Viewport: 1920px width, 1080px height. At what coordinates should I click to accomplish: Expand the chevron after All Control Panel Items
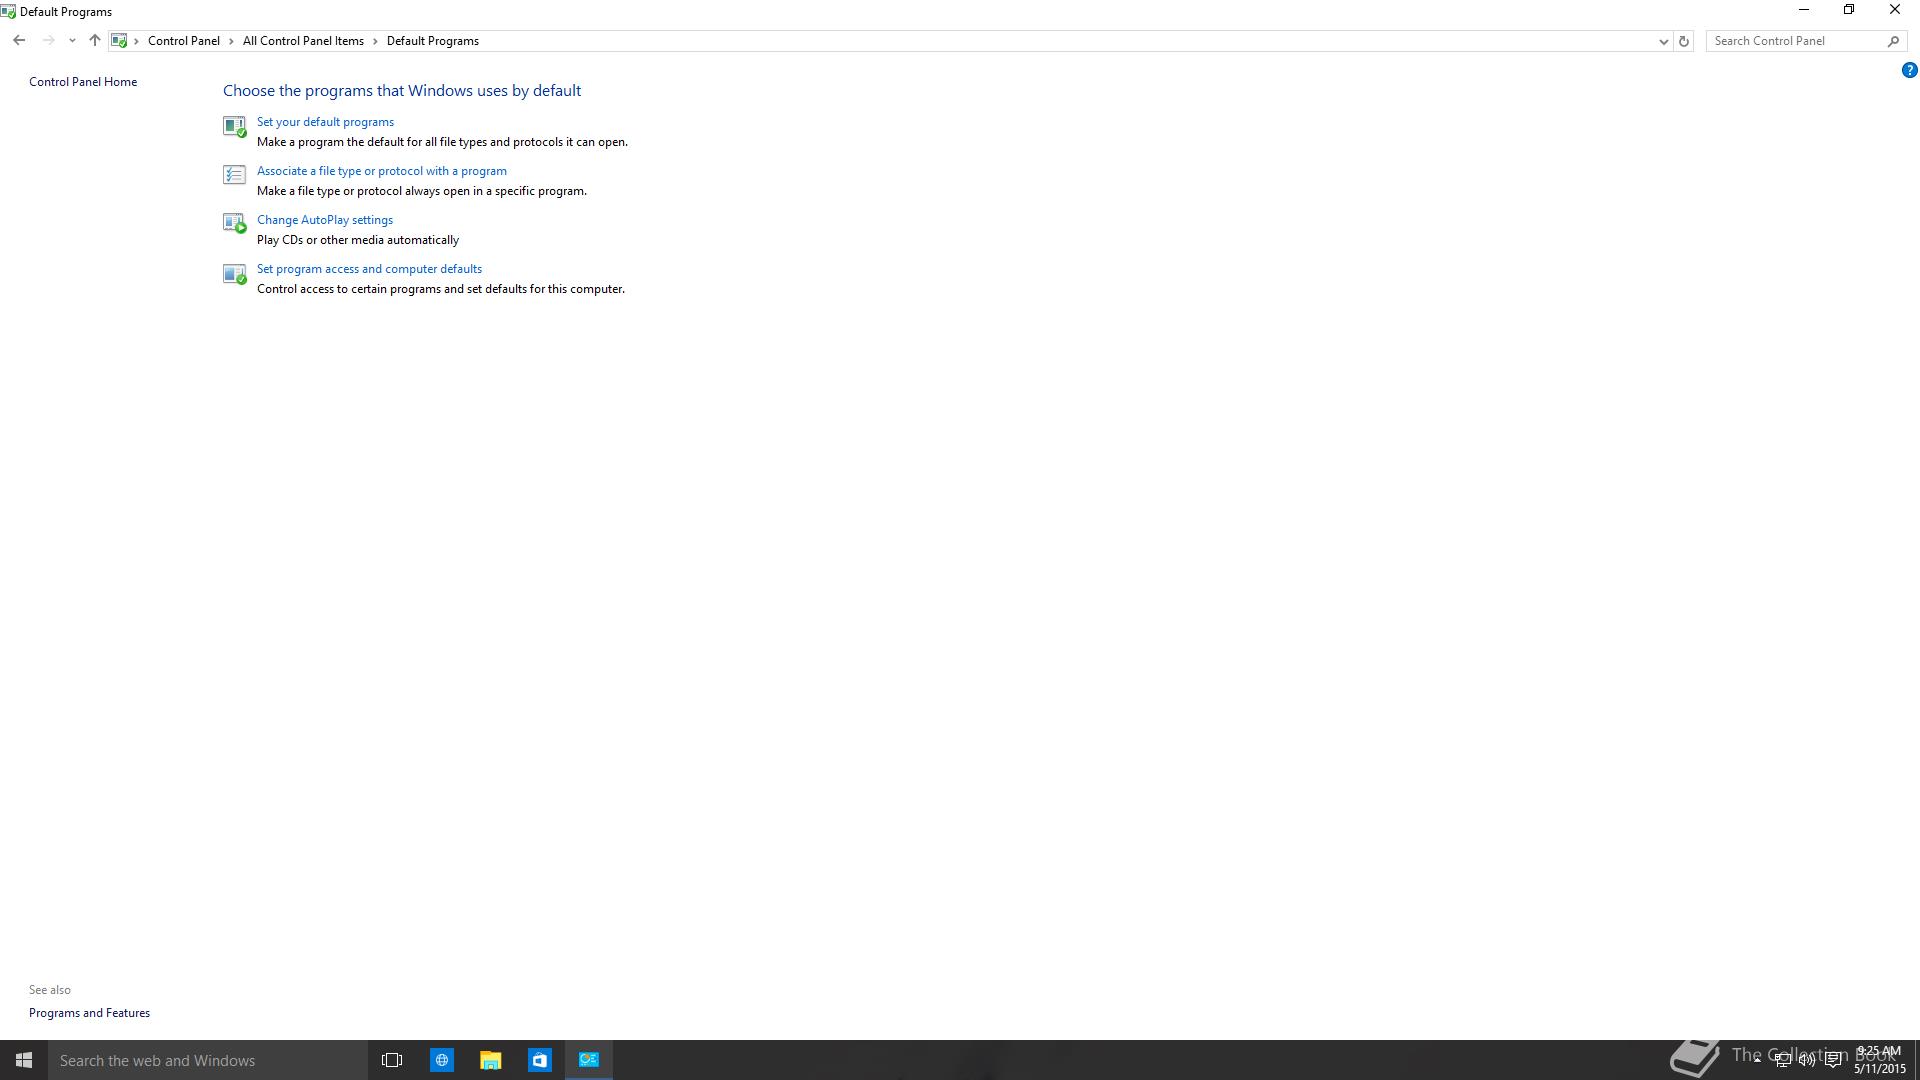[376, 41]
